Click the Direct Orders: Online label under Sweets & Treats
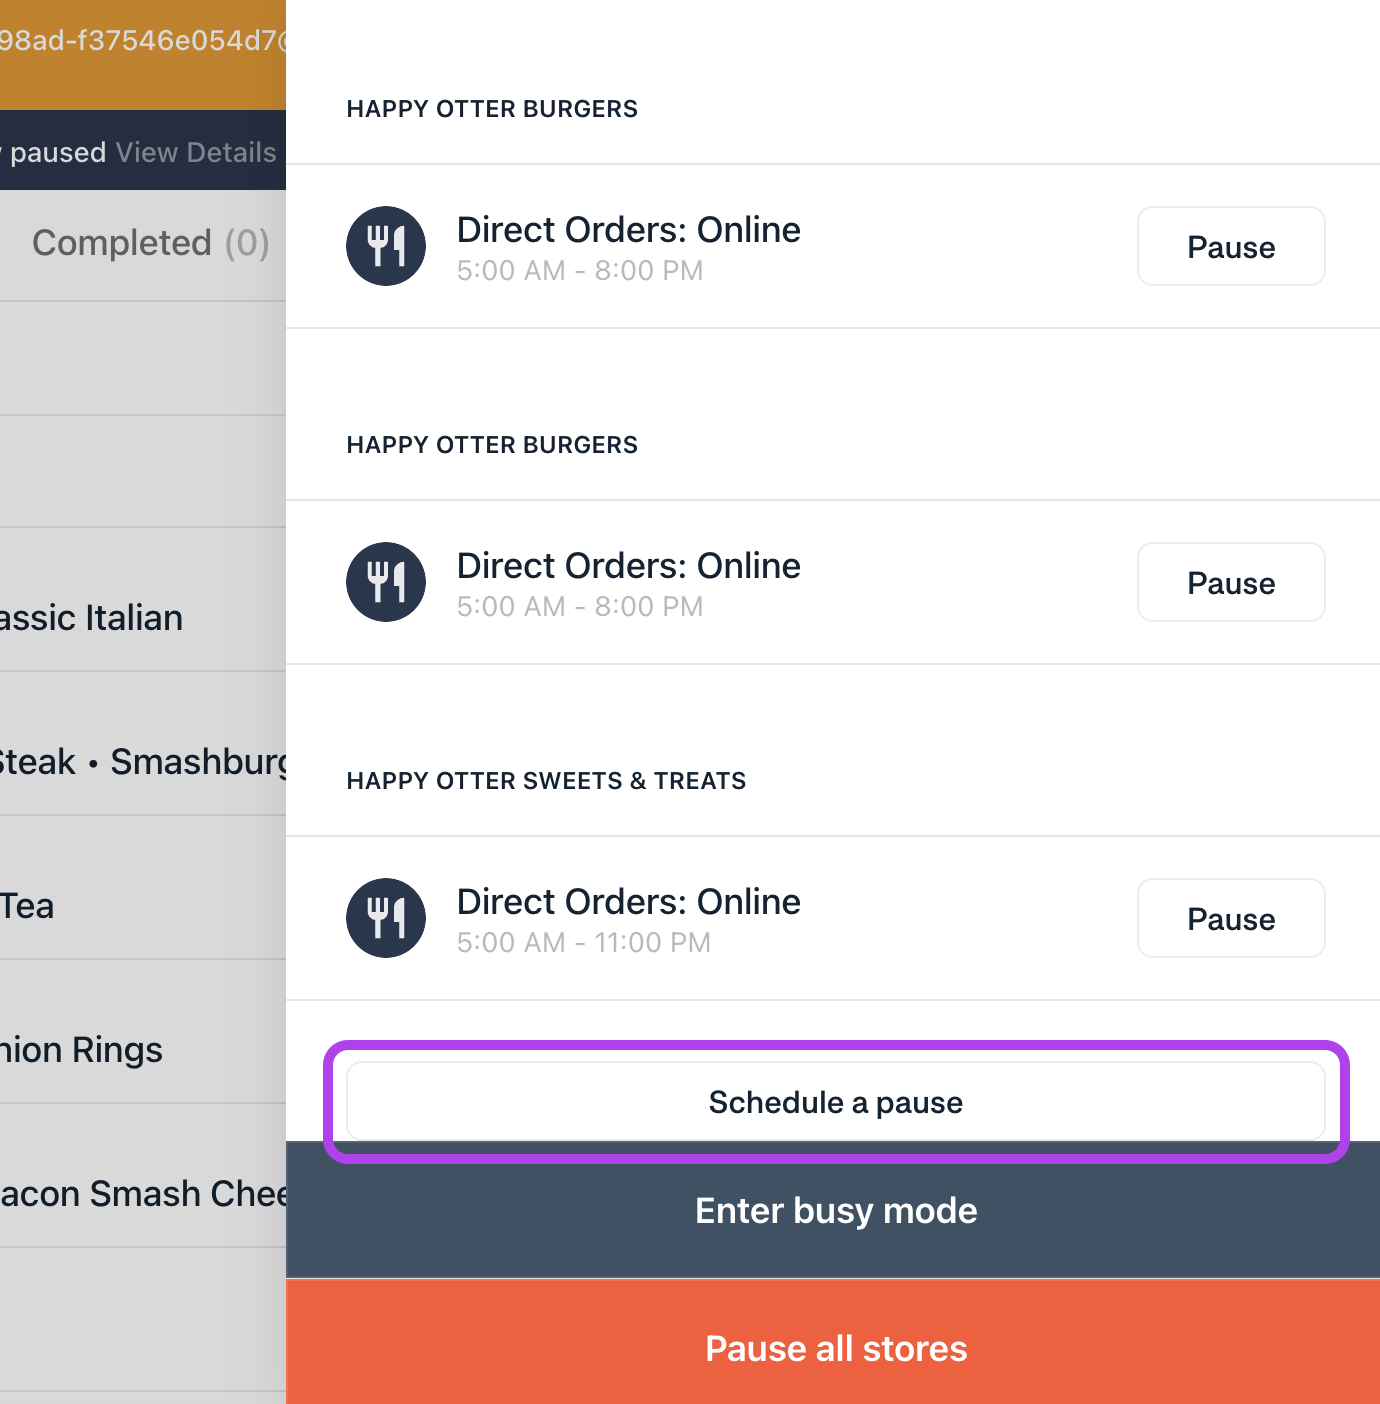This screenshot has height=1404, width=1380. 628,902
